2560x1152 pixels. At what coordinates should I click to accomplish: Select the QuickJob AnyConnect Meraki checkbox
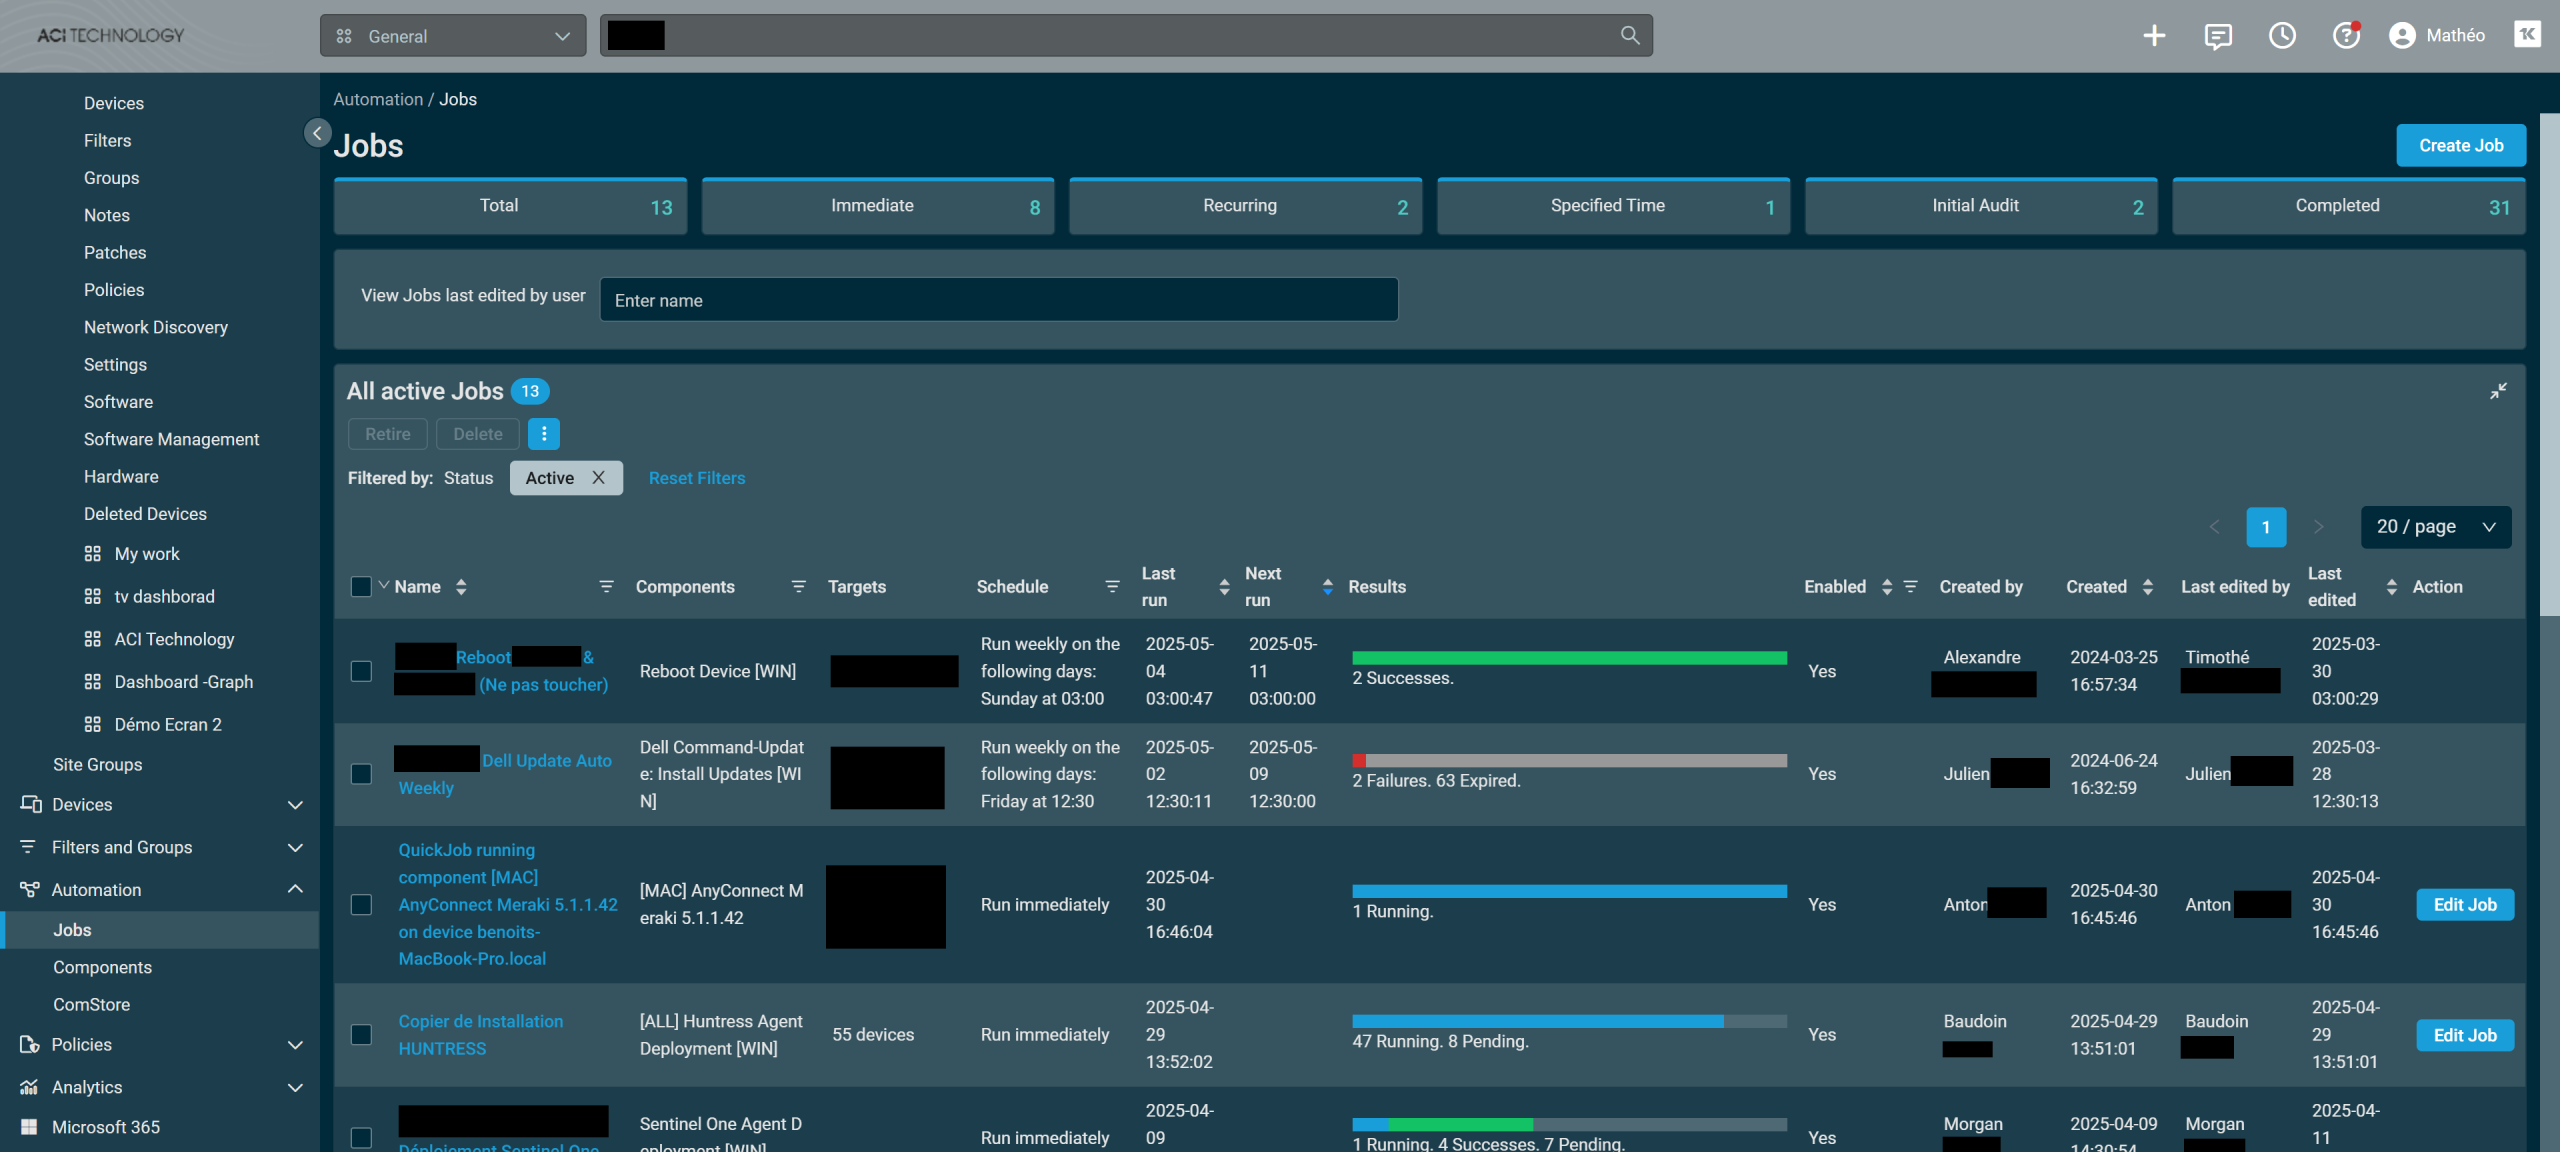coord(361,904)
